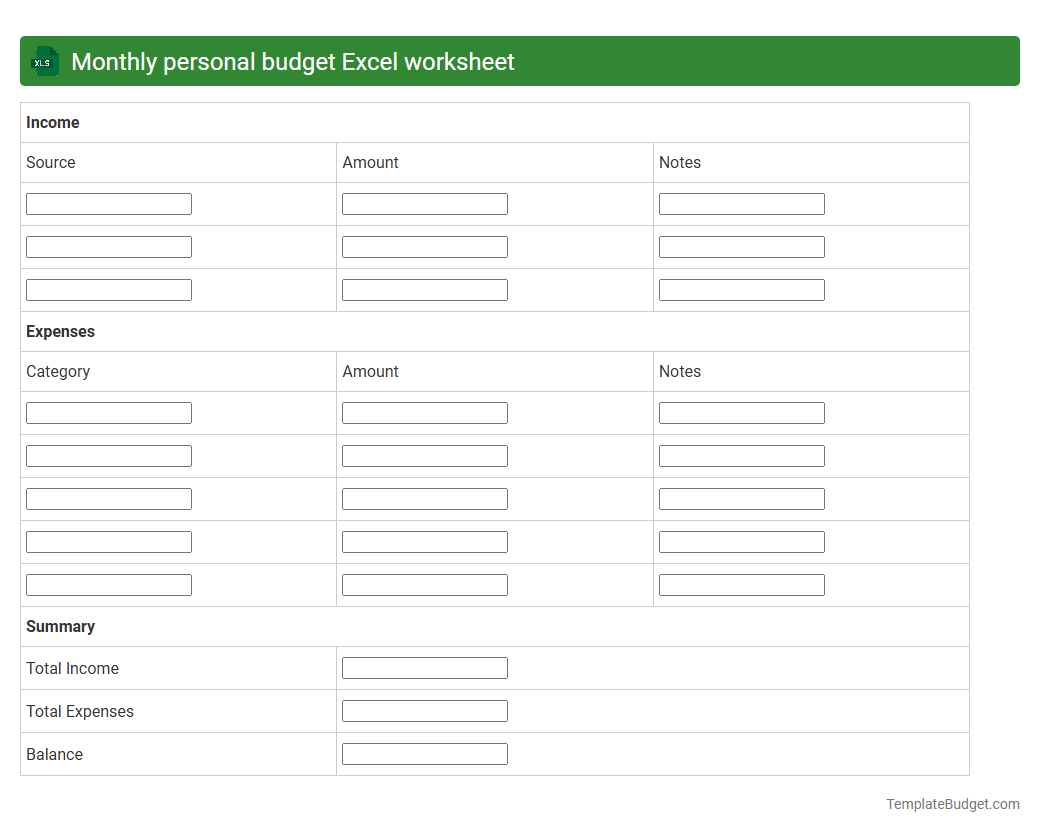The height and width of the screenshot is (833, 1040).
Task: Click the first income Amount input field
Action: click(x=424, y=203)
